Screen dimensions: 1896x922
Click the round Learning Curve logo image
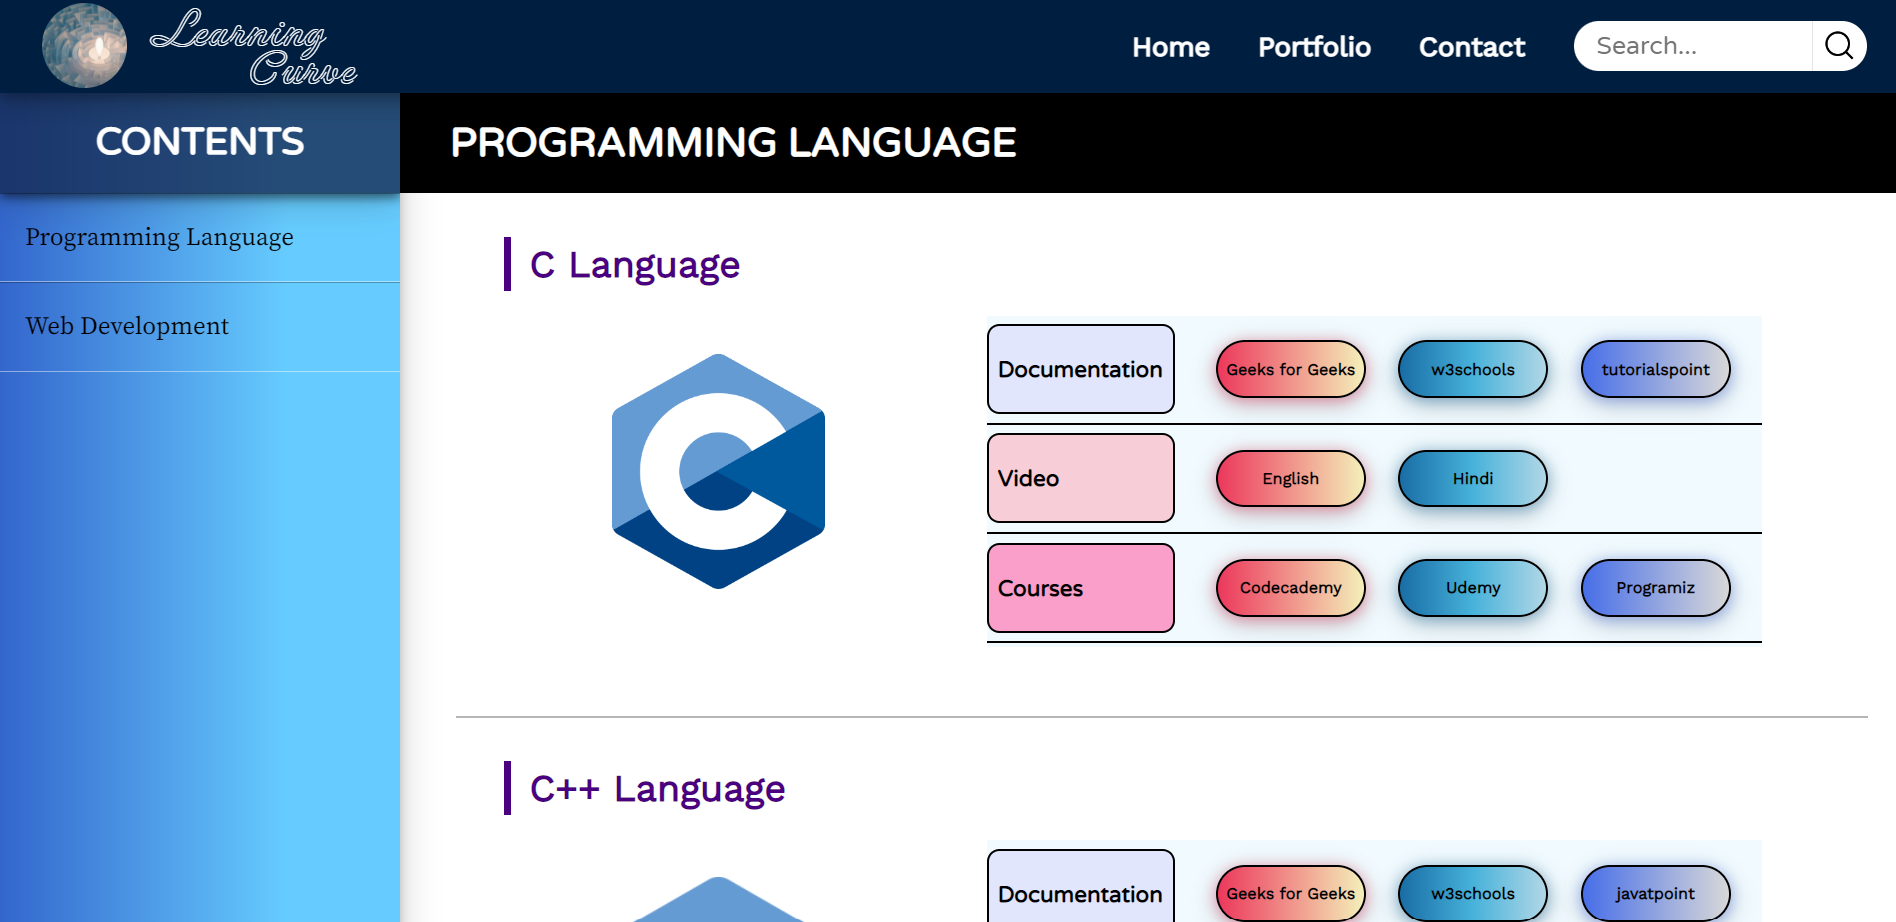tap(85, 46)
